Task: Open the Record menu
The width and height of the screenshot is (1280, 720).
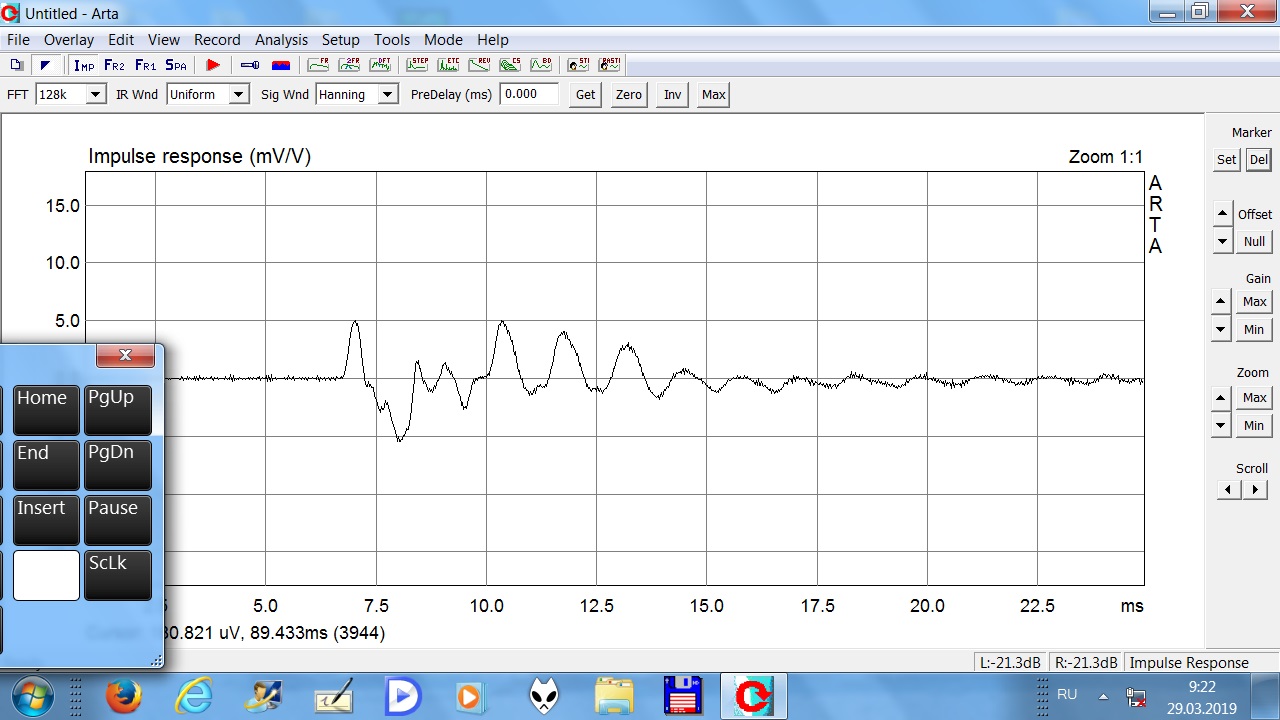Action: click(x=217, y=40)
